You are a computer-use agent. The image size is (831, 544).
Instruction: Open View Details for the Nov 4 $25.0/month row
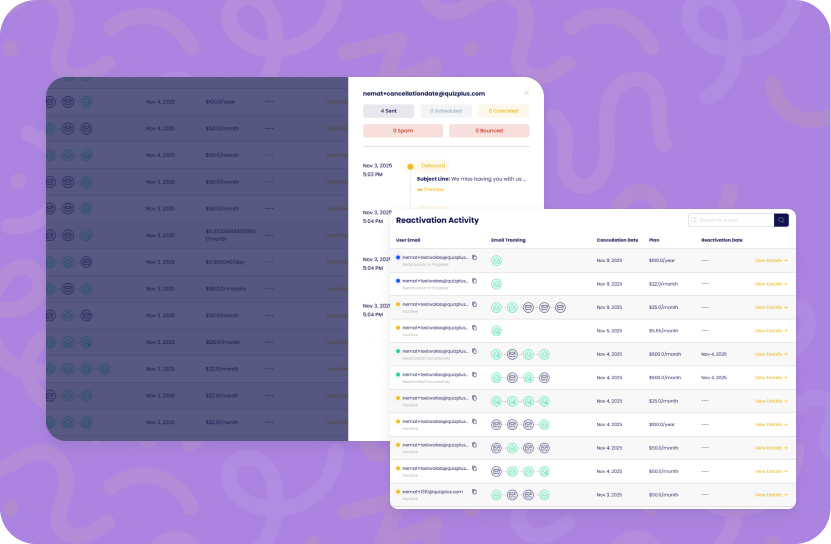pos(771,401)
